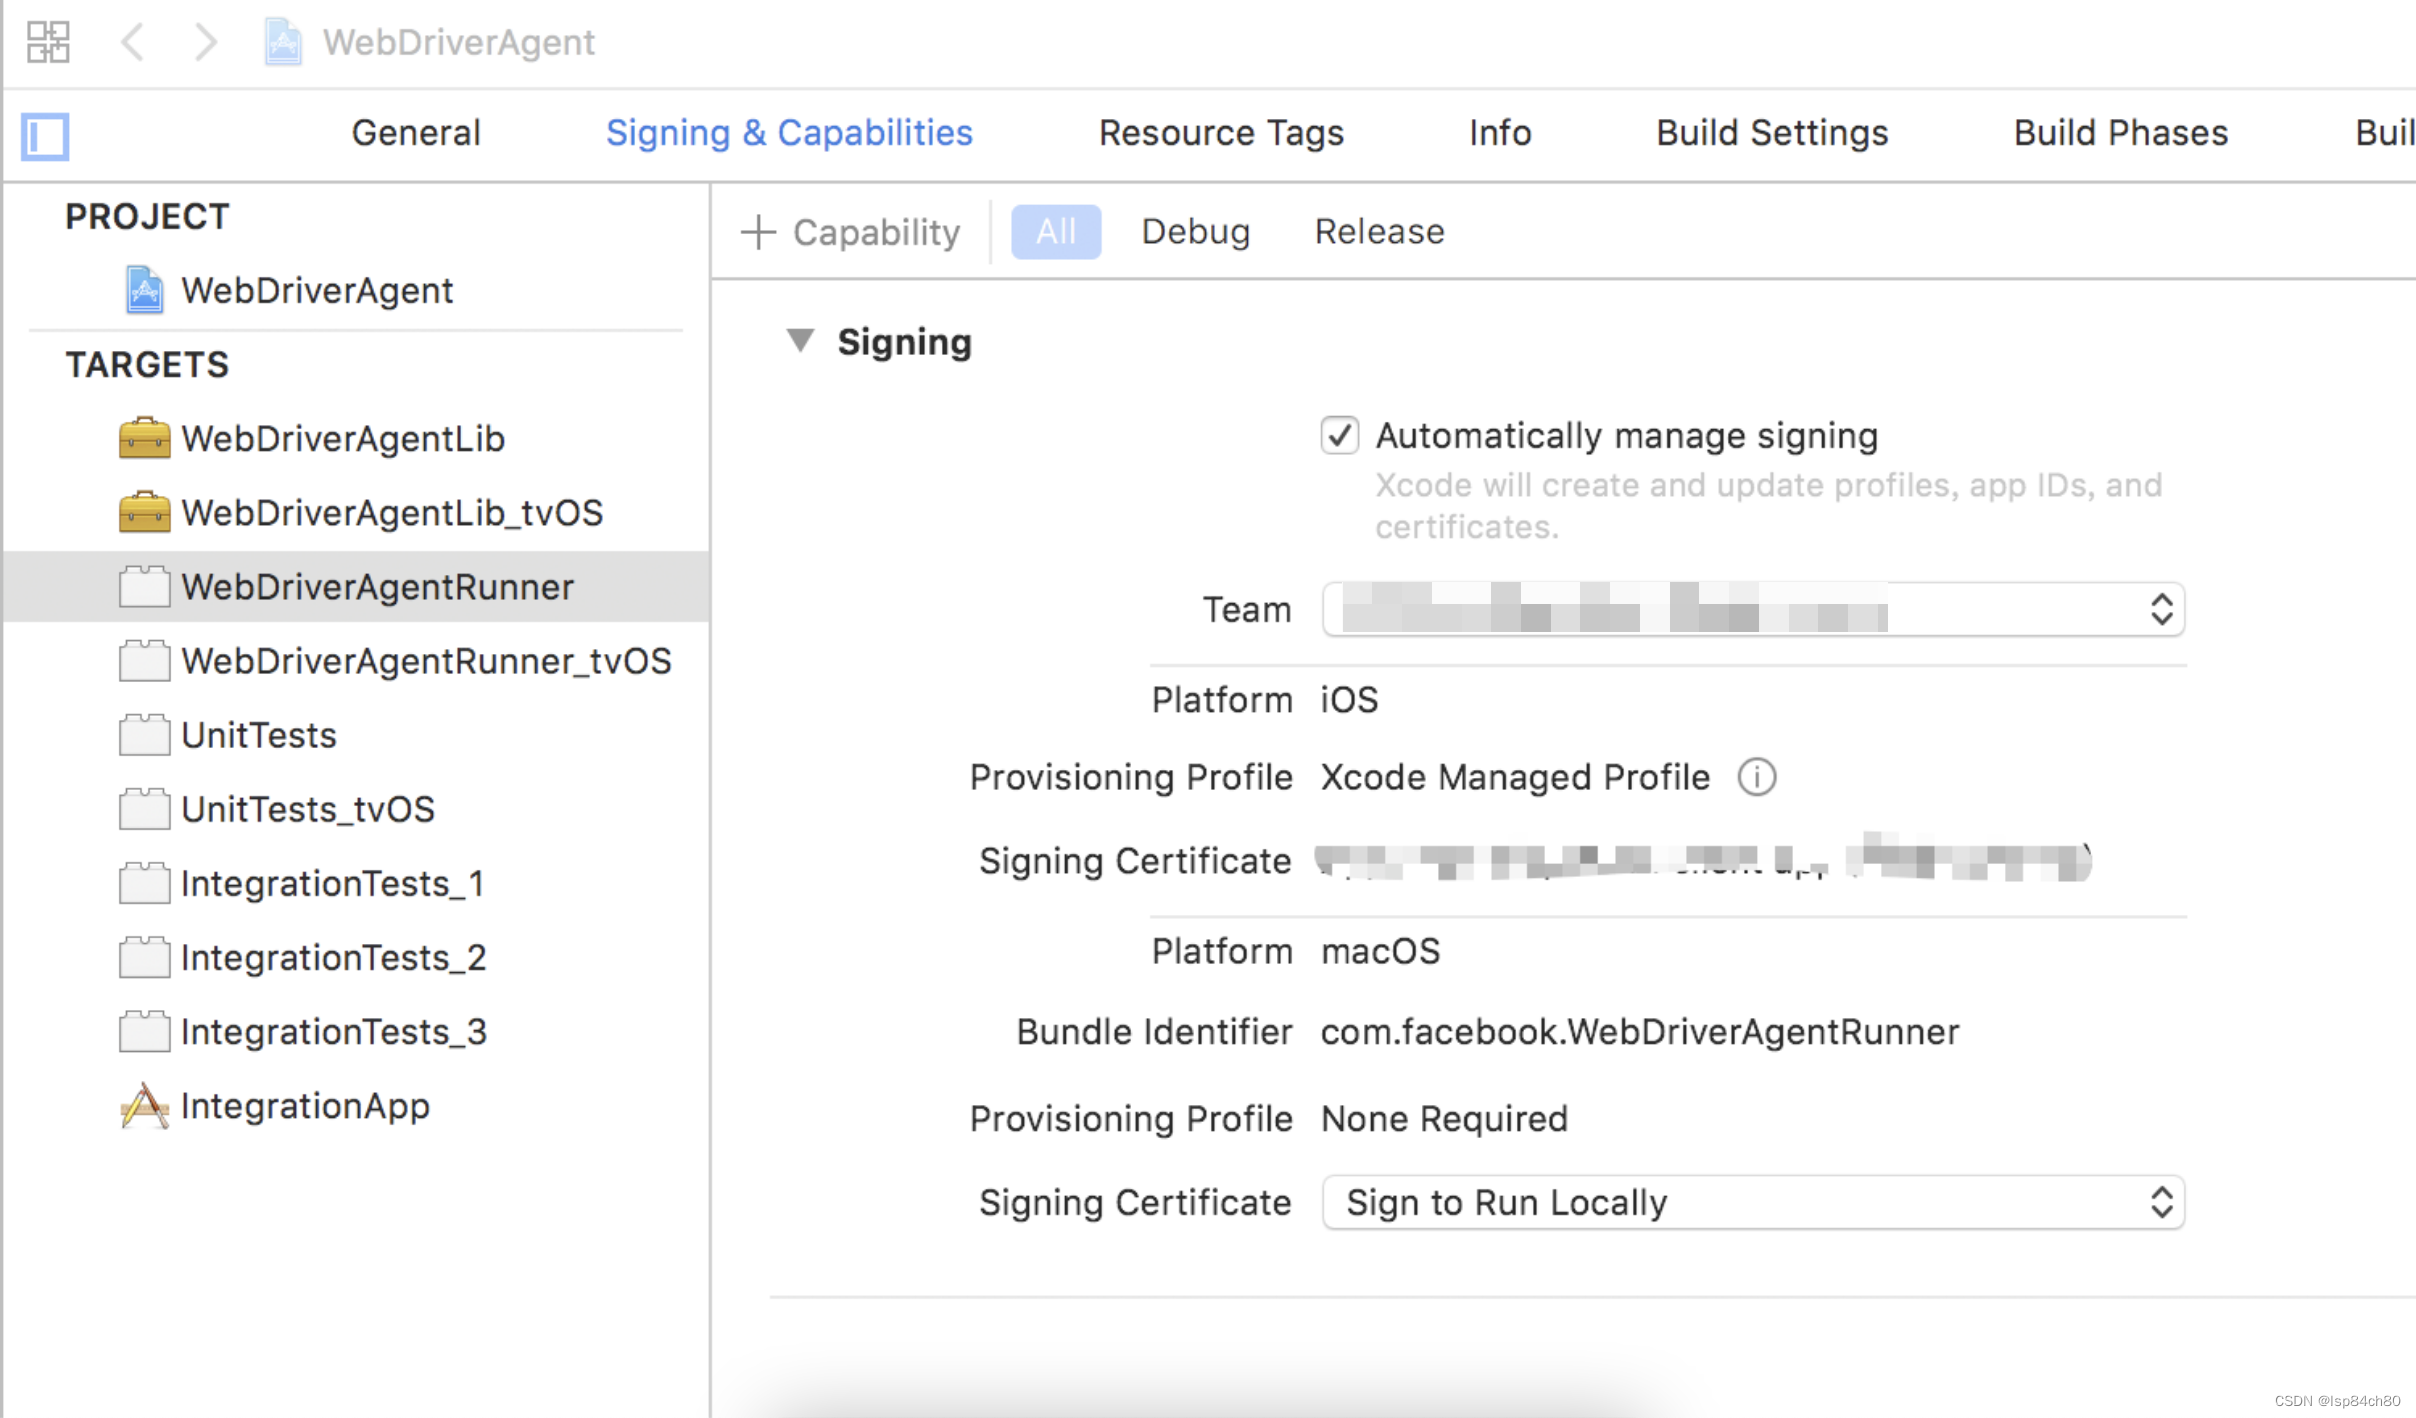Click the Provisioning Profile info icon

coord(1761,777)
